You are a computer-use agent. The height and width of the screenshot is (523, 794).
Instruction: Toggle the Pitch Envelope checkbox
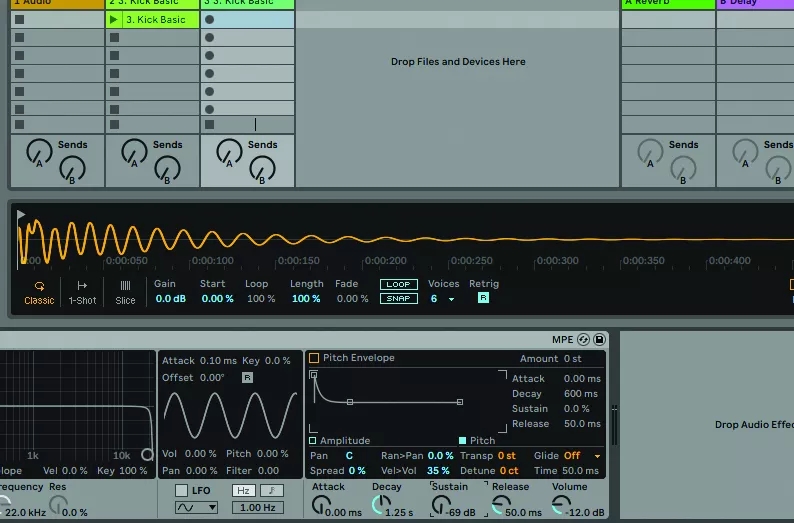(314, 358)
